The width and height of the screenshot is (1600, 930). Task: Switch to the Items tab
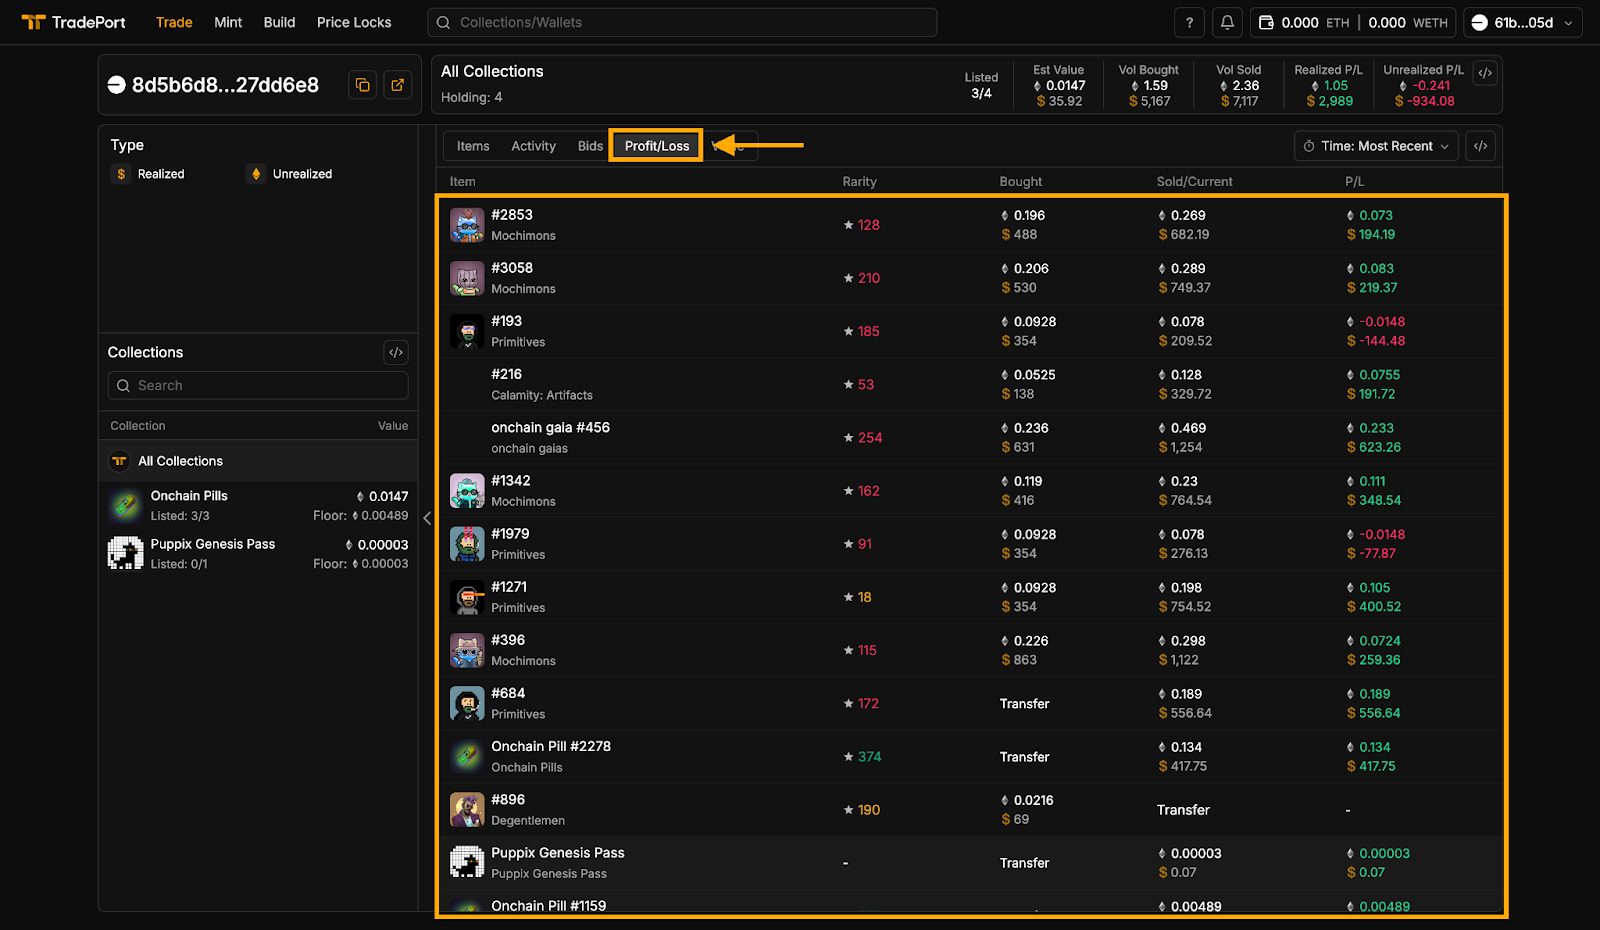click(473, 146)
